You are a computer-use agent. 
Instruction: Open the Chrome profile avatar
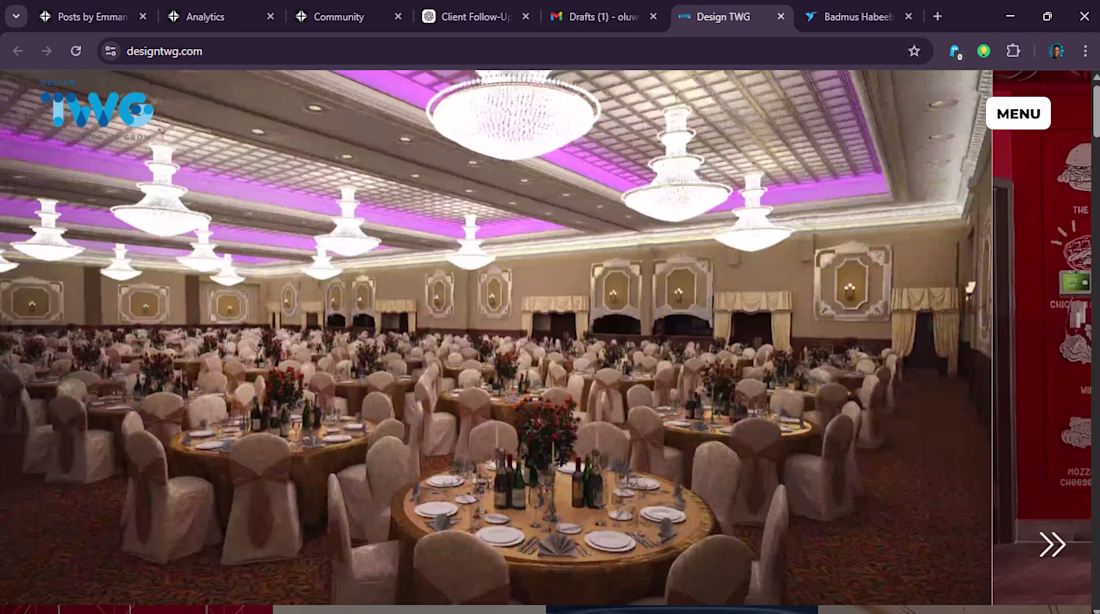(x=1056, y=51)
